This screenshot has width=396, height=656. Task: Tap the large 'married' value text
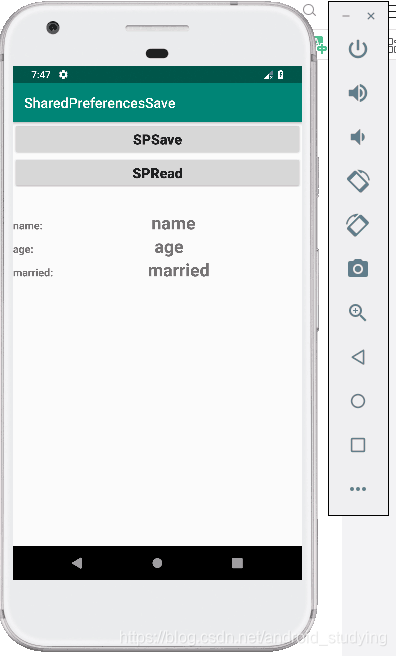pyautogui.click(x=179, y=270)
